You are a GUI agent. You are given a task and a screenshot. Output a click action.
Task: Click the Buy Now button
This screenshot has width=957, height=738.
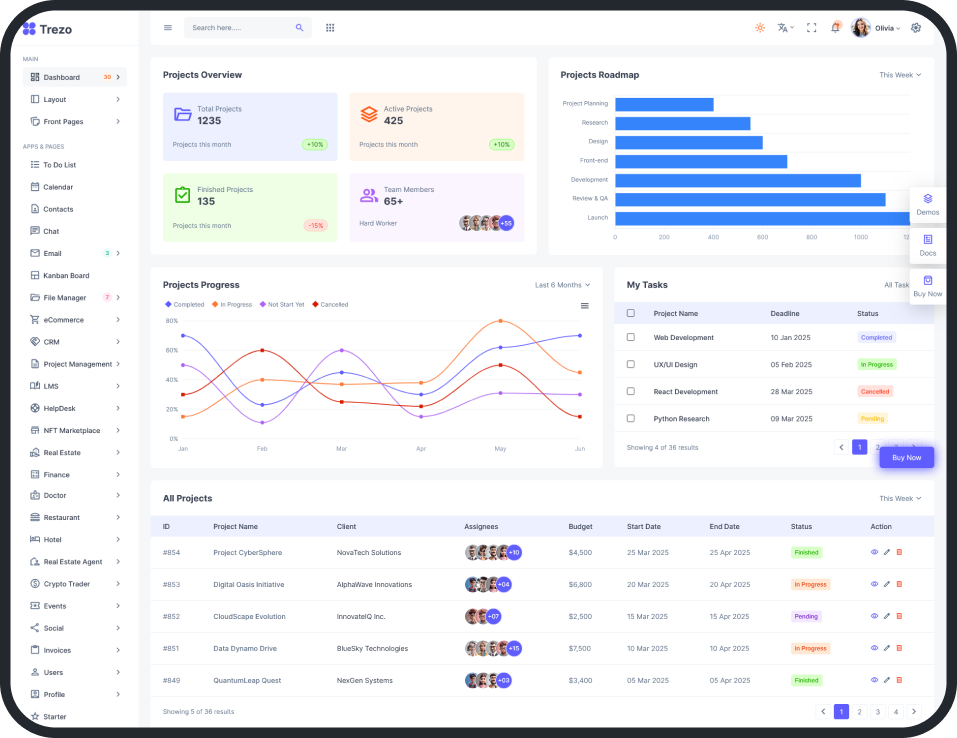click(x=906, y=457)
